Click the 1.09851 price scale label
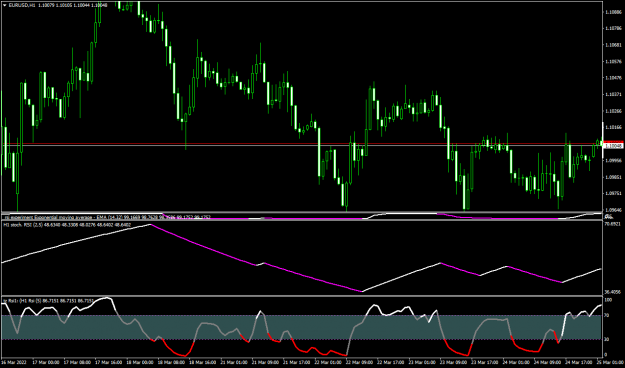Screen dimensions: 625x368 [613, 177]
